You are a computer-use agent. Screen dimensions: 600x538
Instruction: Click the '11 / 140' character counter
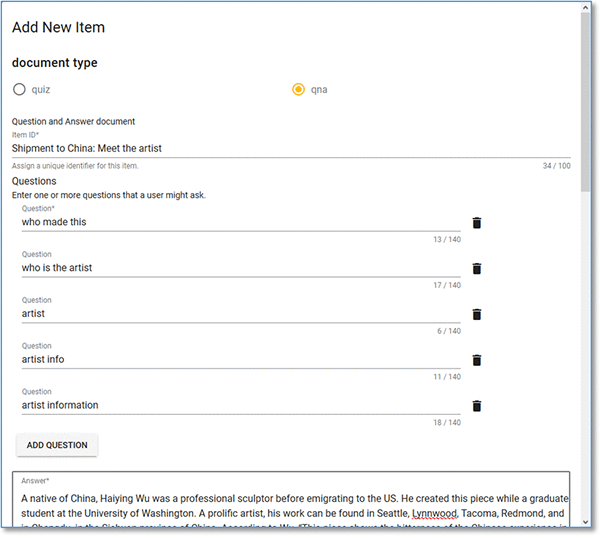pyautogui.click(x=447, y=377)
